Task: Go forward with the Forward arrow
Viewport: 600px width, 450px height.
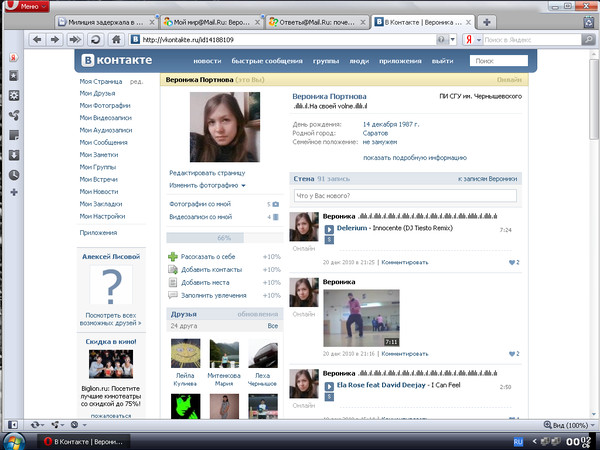Action: pyautogui.click(x=55, y=39)
